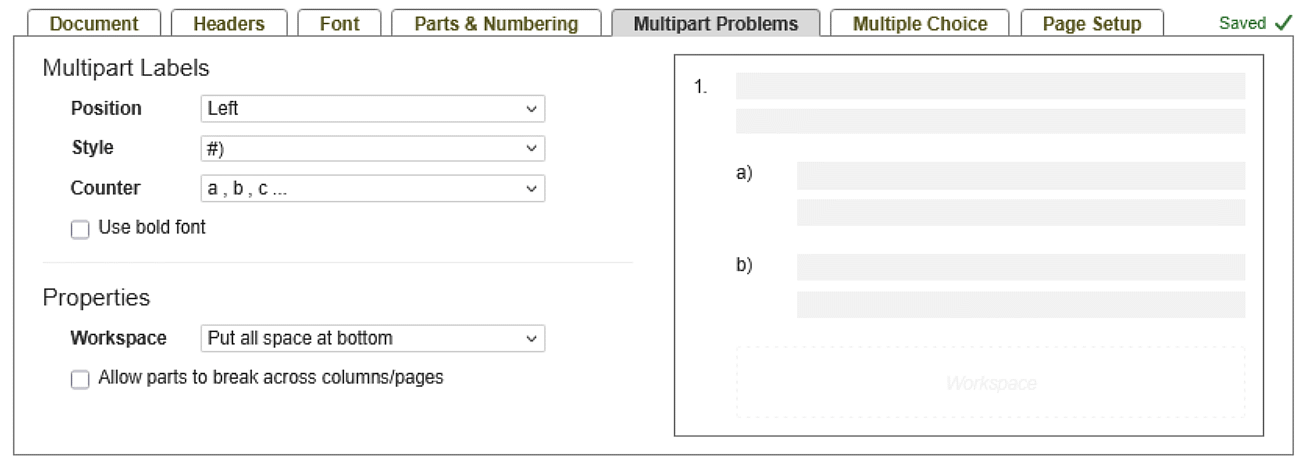Viewport: 1305px width, 467px height.
Task: Switch to the Headers tab
Action: click(229, 23)
